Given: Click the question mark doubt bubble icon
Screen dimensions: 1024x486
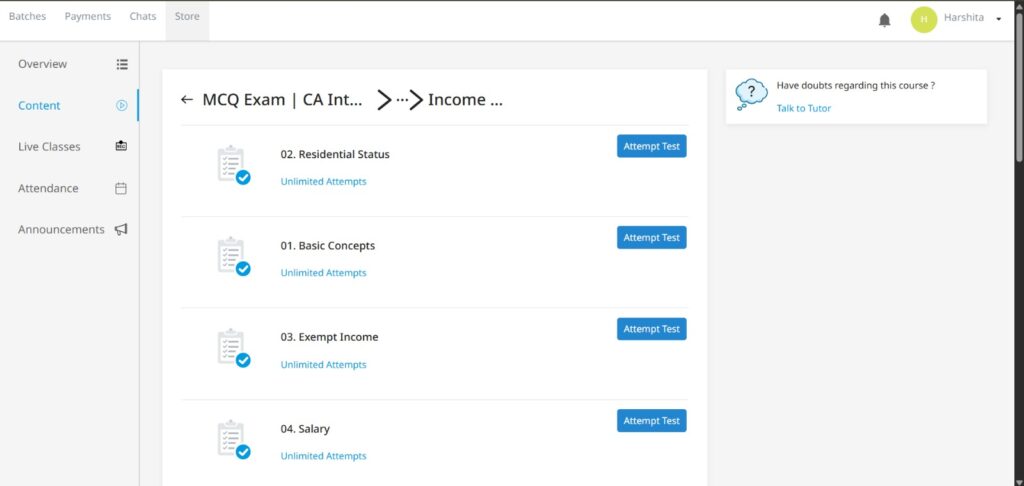Looking at the screenshot, I should point(751,95).
